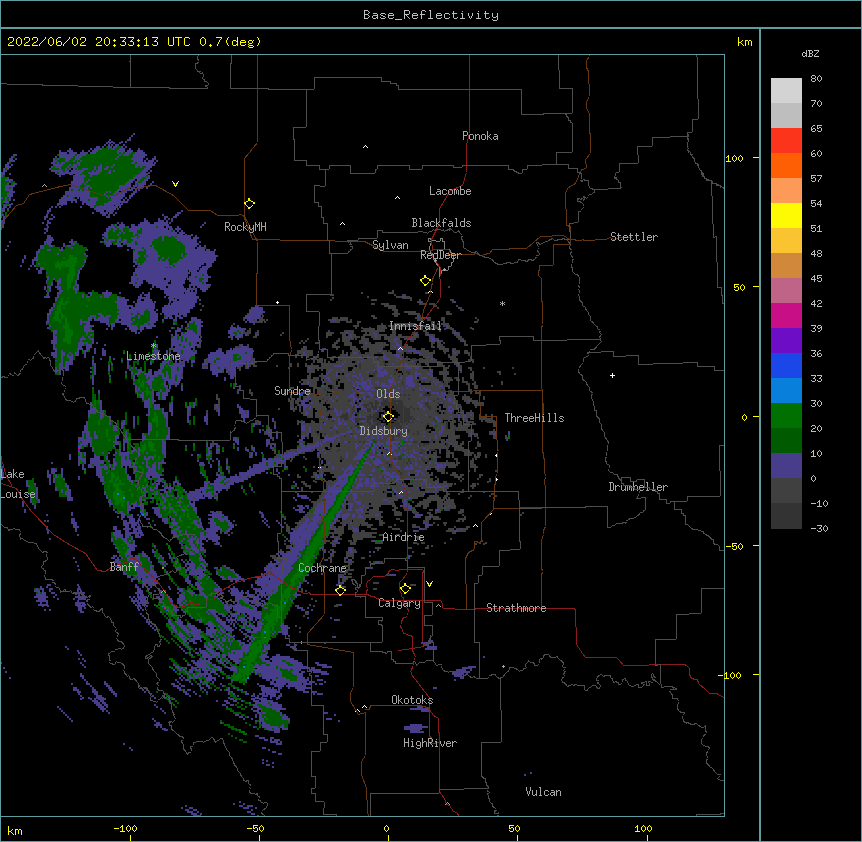The width and height of the screenshot is (862, 842).
Task: Click the km label at top right
Action: pyautogui.click(x=744, y=42)
